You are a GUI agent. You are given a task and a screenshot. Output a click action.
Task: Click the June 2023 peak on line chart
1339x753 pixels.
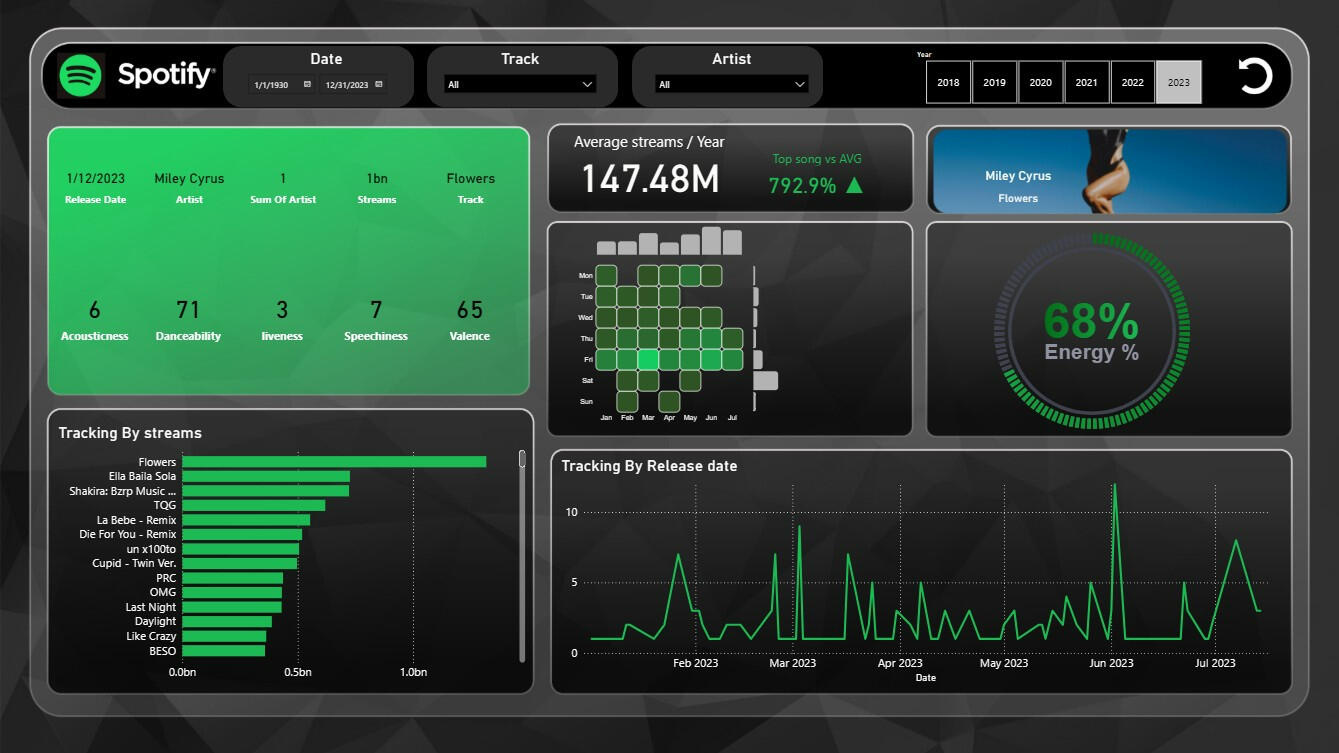pyautogui.click(x=1114, y=487)
